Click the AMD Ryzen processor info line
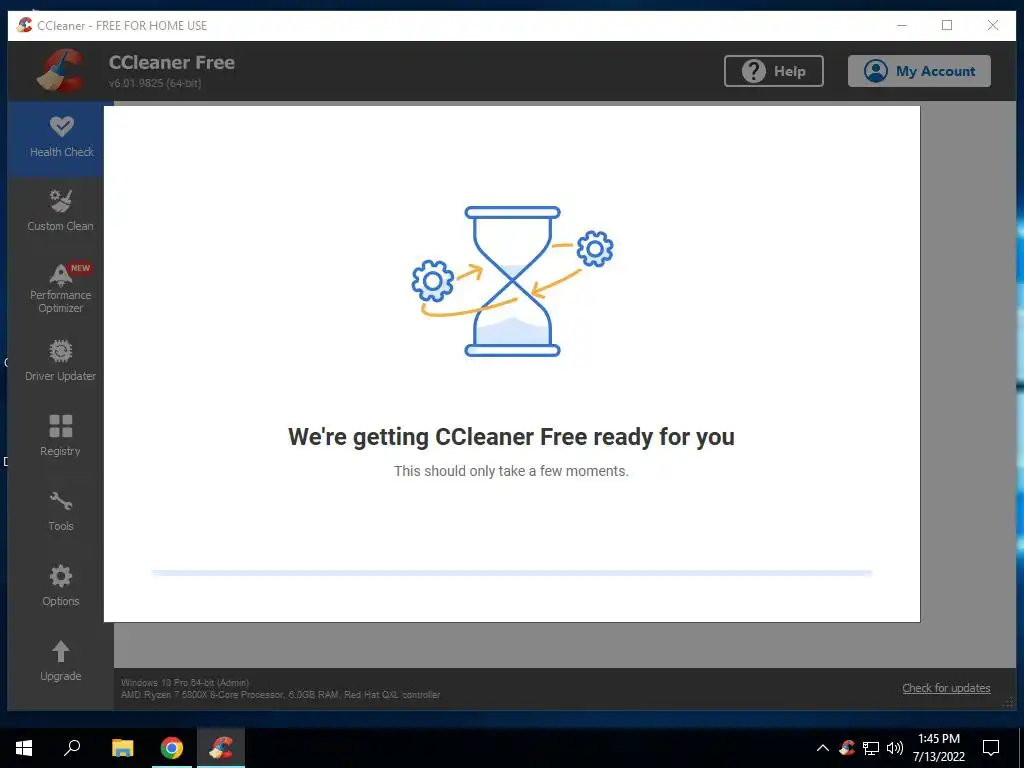 (x=280, y=695)
